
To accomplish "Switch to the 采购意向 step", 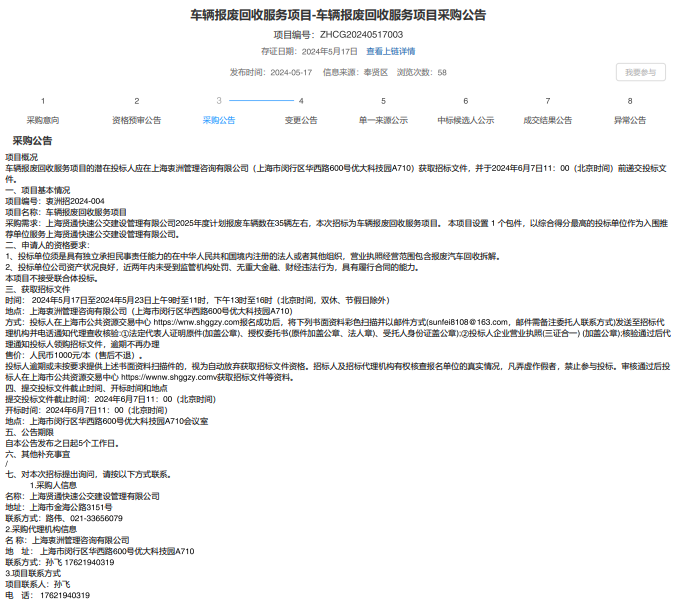I will 42,120.
